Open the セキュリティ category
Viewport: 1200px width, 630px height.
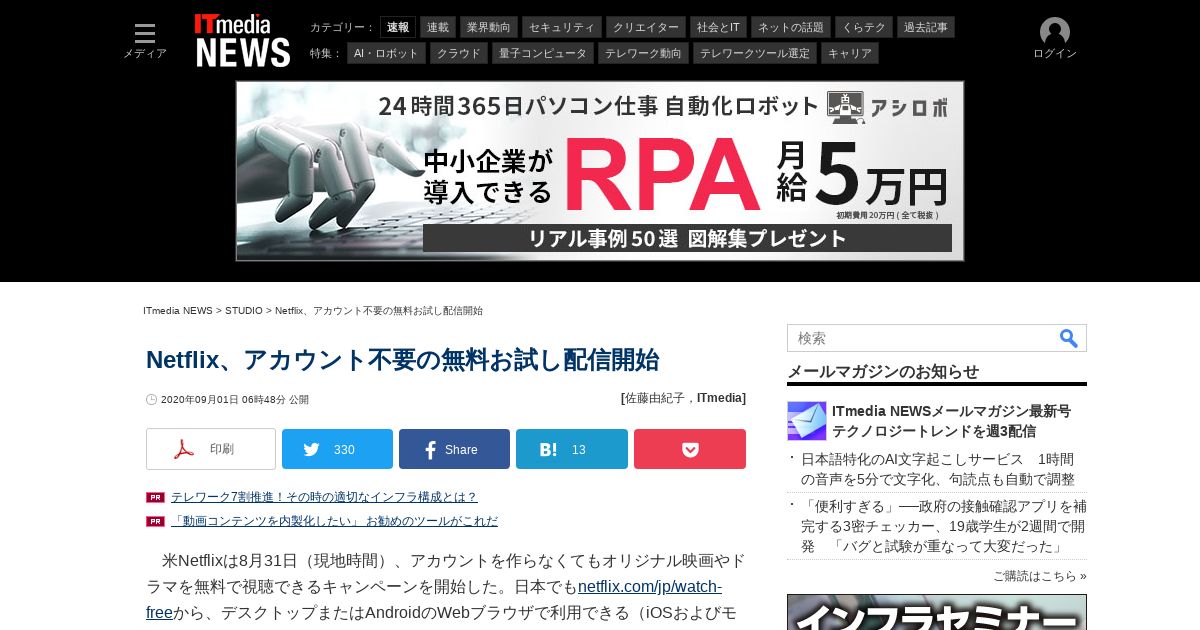point(562,27)
